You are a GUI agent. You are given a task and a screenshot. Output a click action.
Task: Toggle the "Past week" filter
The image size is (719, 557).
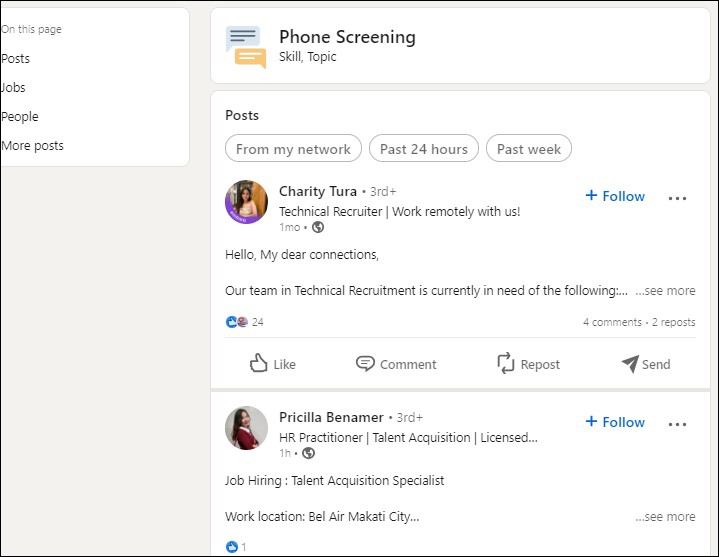pyautogui.click(x=529, y=149)
